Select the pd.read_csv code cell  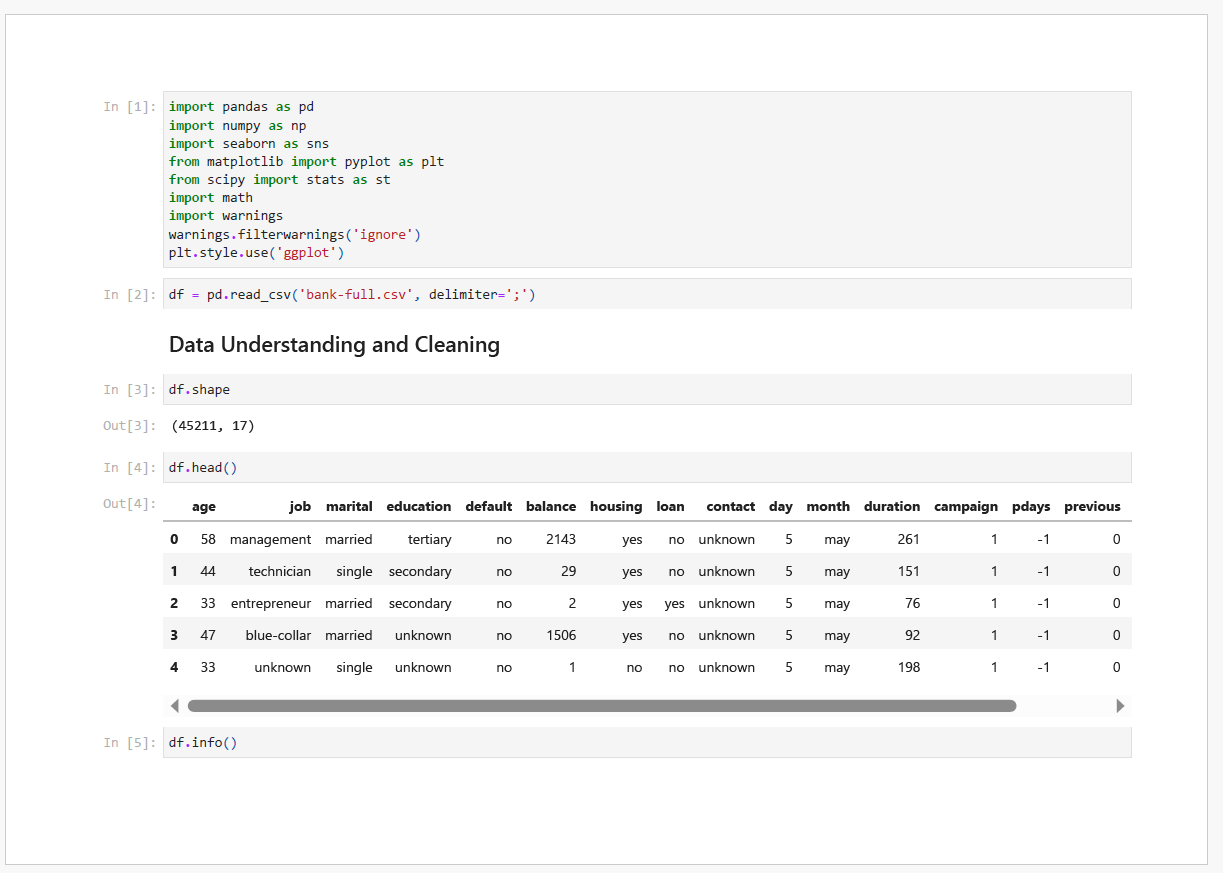click(646, 295)
